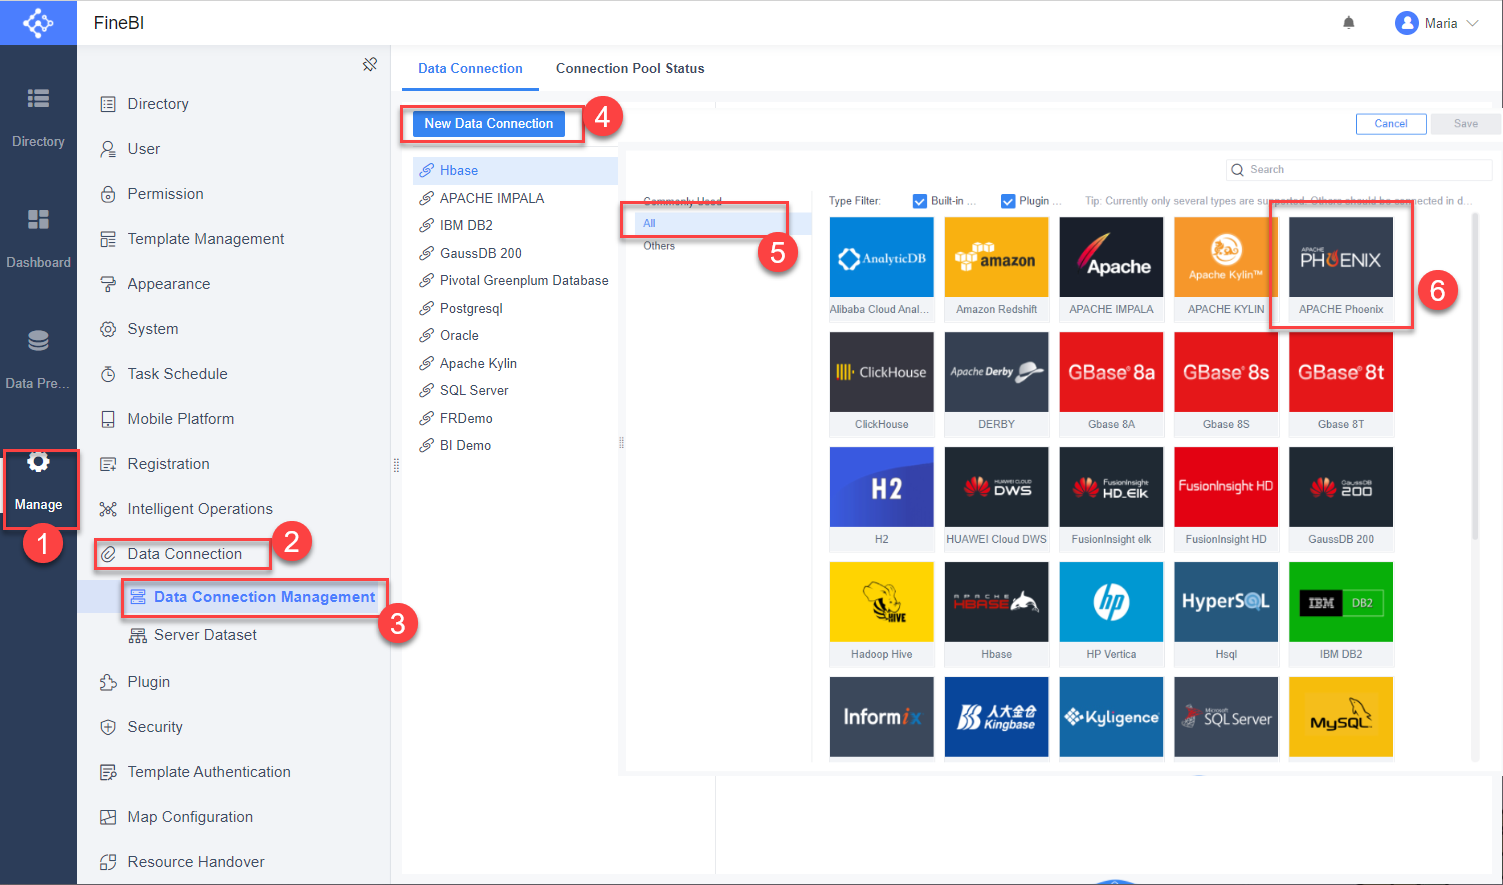
Task: Click the database tiles vertical scrollbar
Action: click(1475, 376)
